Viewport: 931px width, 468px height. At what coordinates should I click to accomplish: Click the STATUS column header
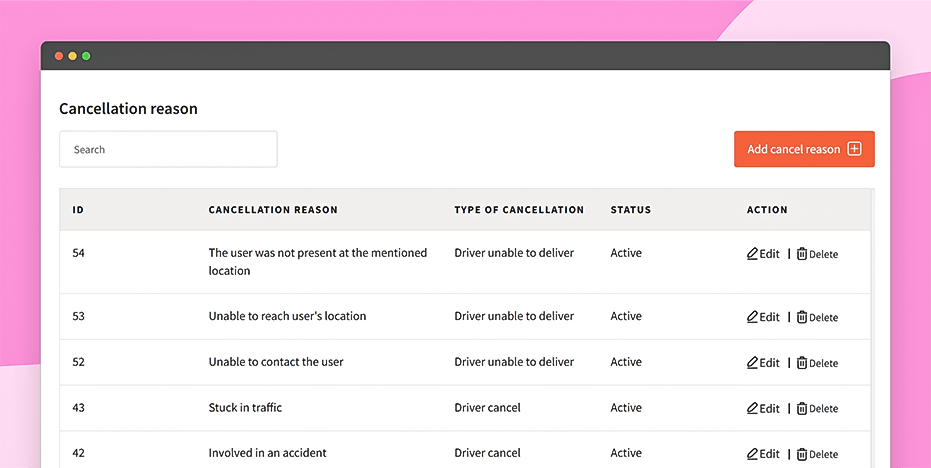pyautogui.click(x=631, y=210)
